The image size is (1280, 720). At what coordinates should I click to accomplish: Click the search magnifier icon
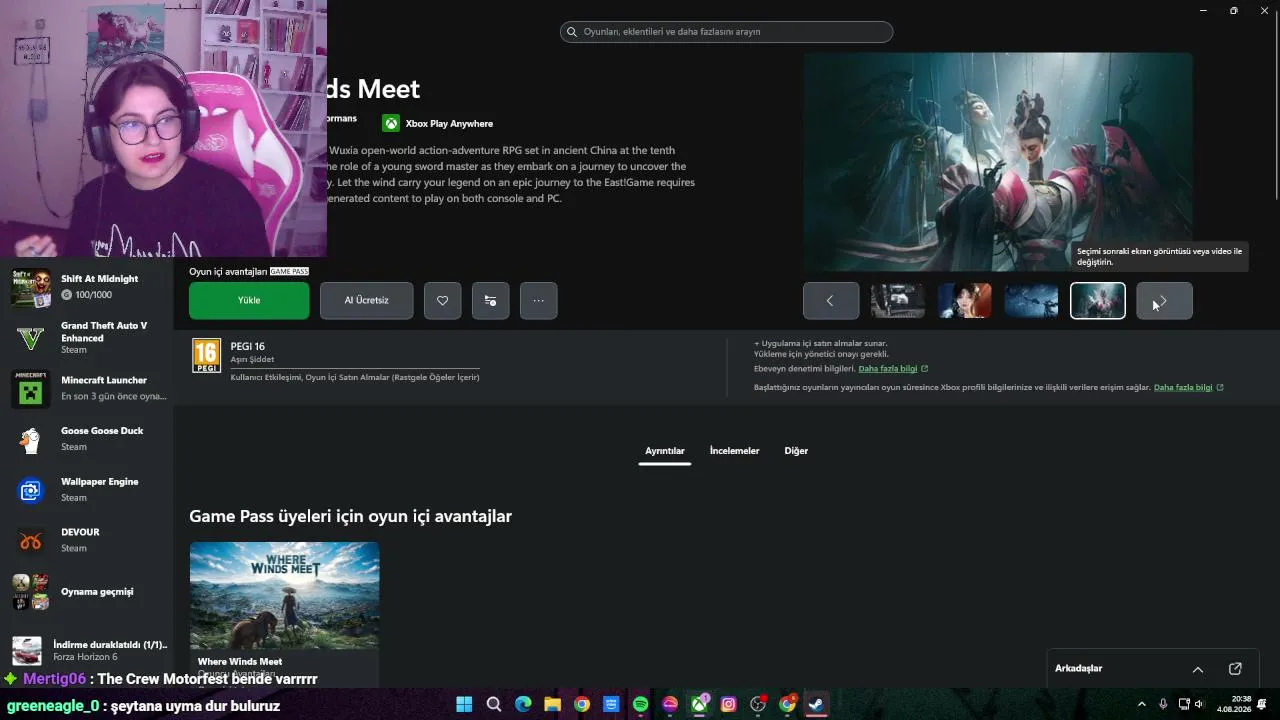(572, 32)
